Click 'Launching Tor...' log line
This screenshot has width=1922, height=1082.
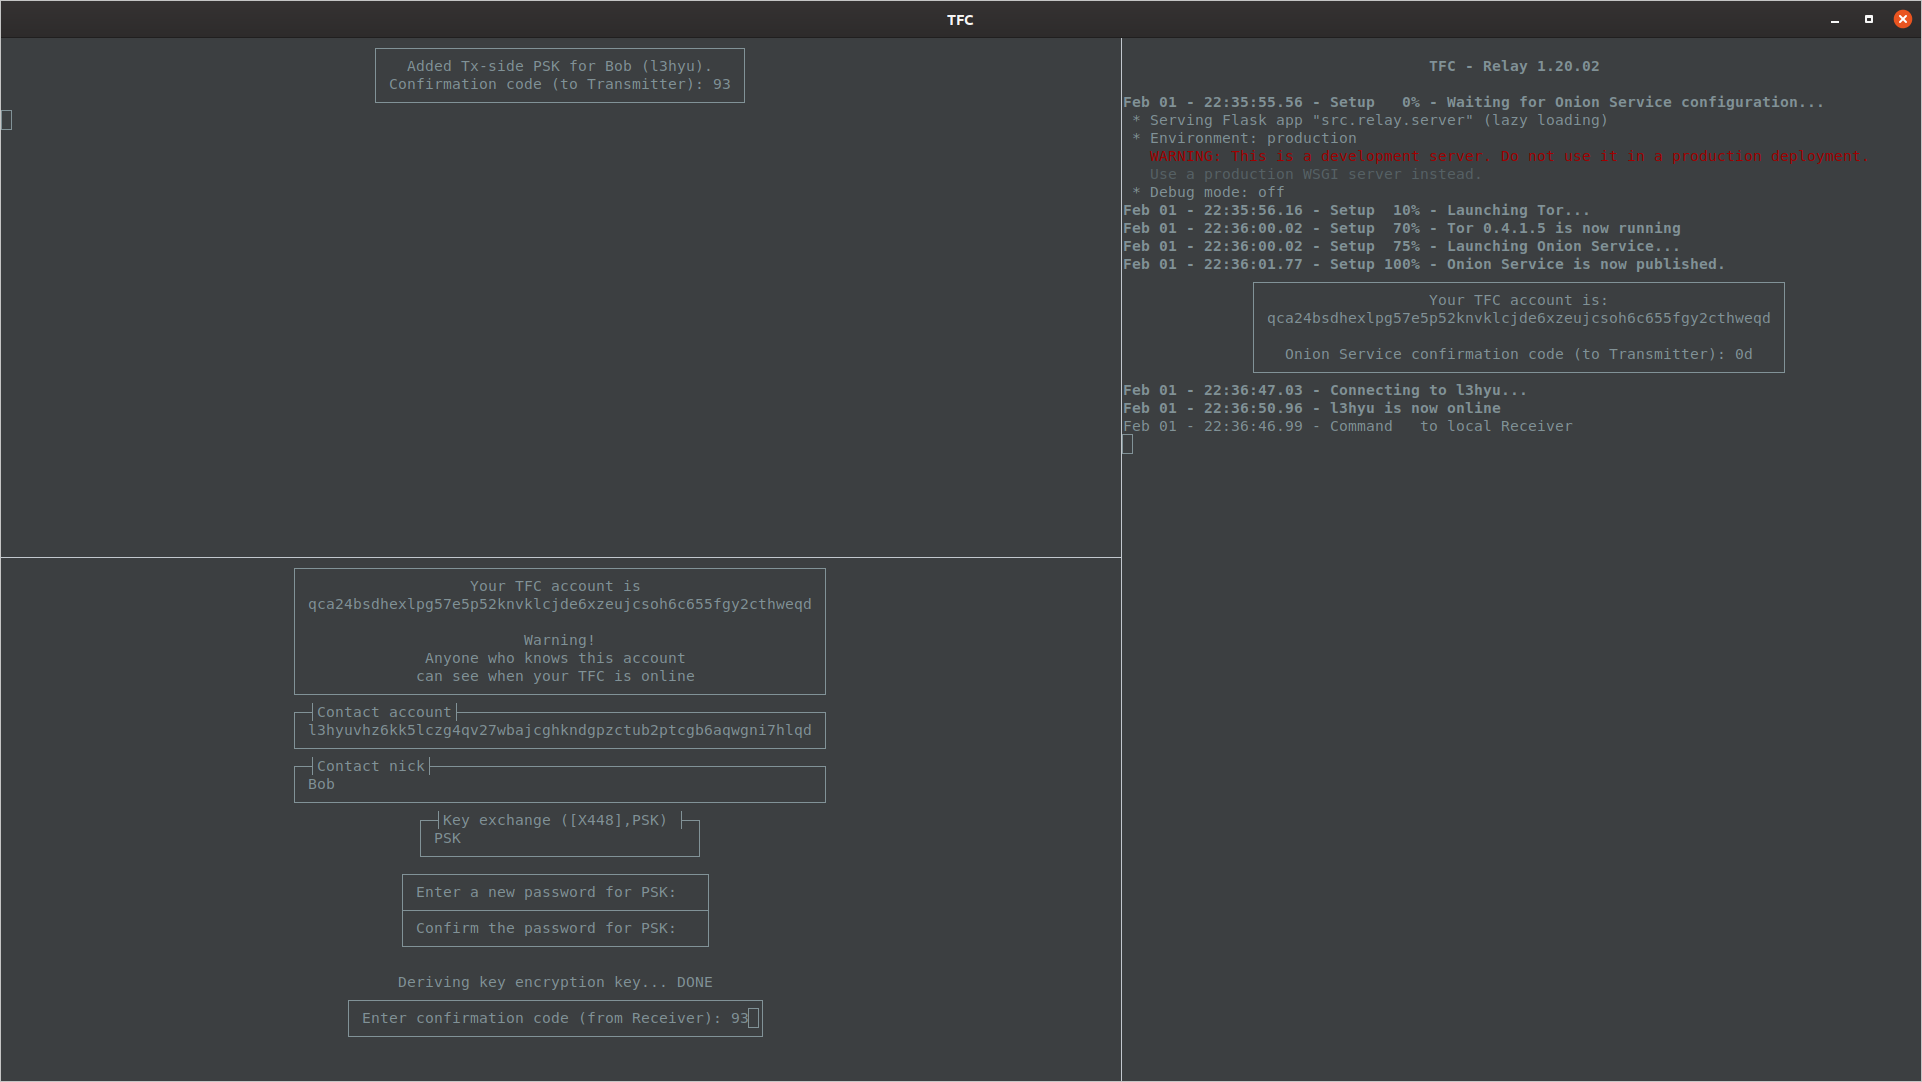click(1356, 210)
